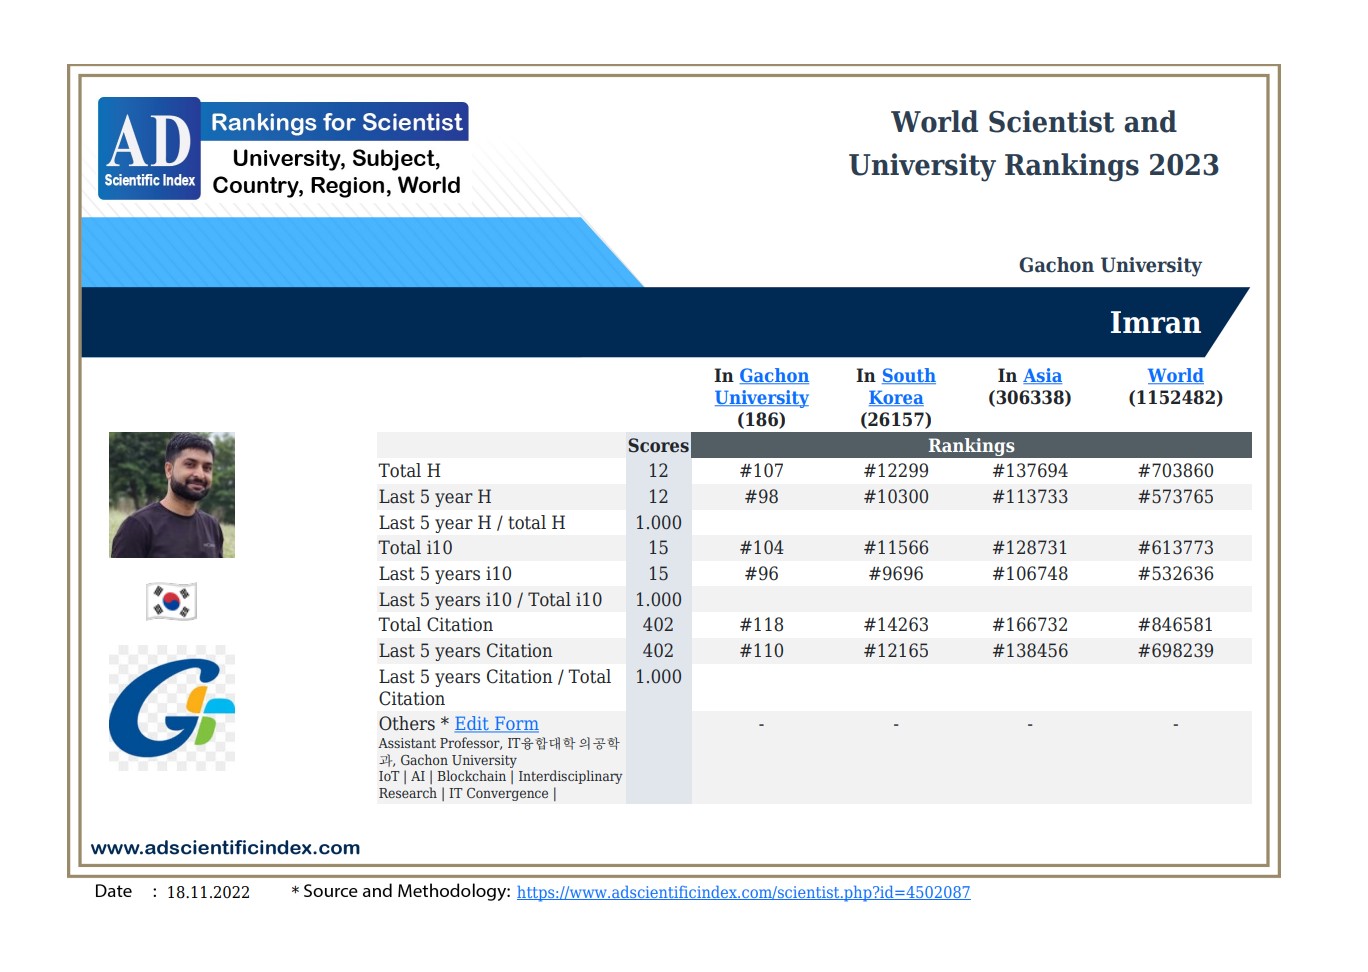Open the Gachon University ranking link
Viewport: 1368px width, 972px height.
click(x=762, y=387)
